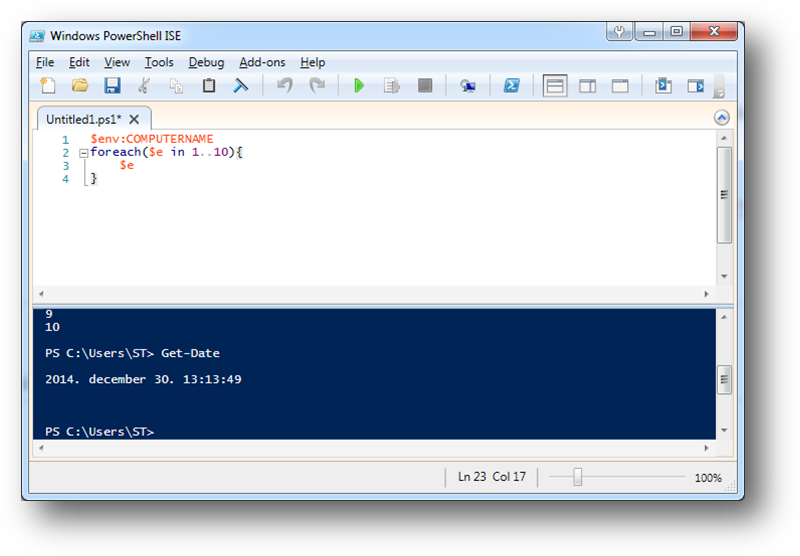The image size is (800, 556).
Task: Start PowerShell.exe console icon
Action: pos(511,85)
